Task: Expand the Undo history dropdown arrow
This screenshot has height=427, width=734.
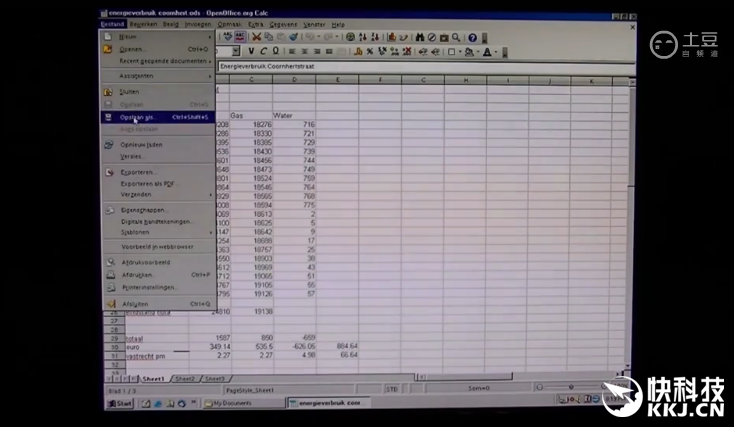Action: (318, 37)
